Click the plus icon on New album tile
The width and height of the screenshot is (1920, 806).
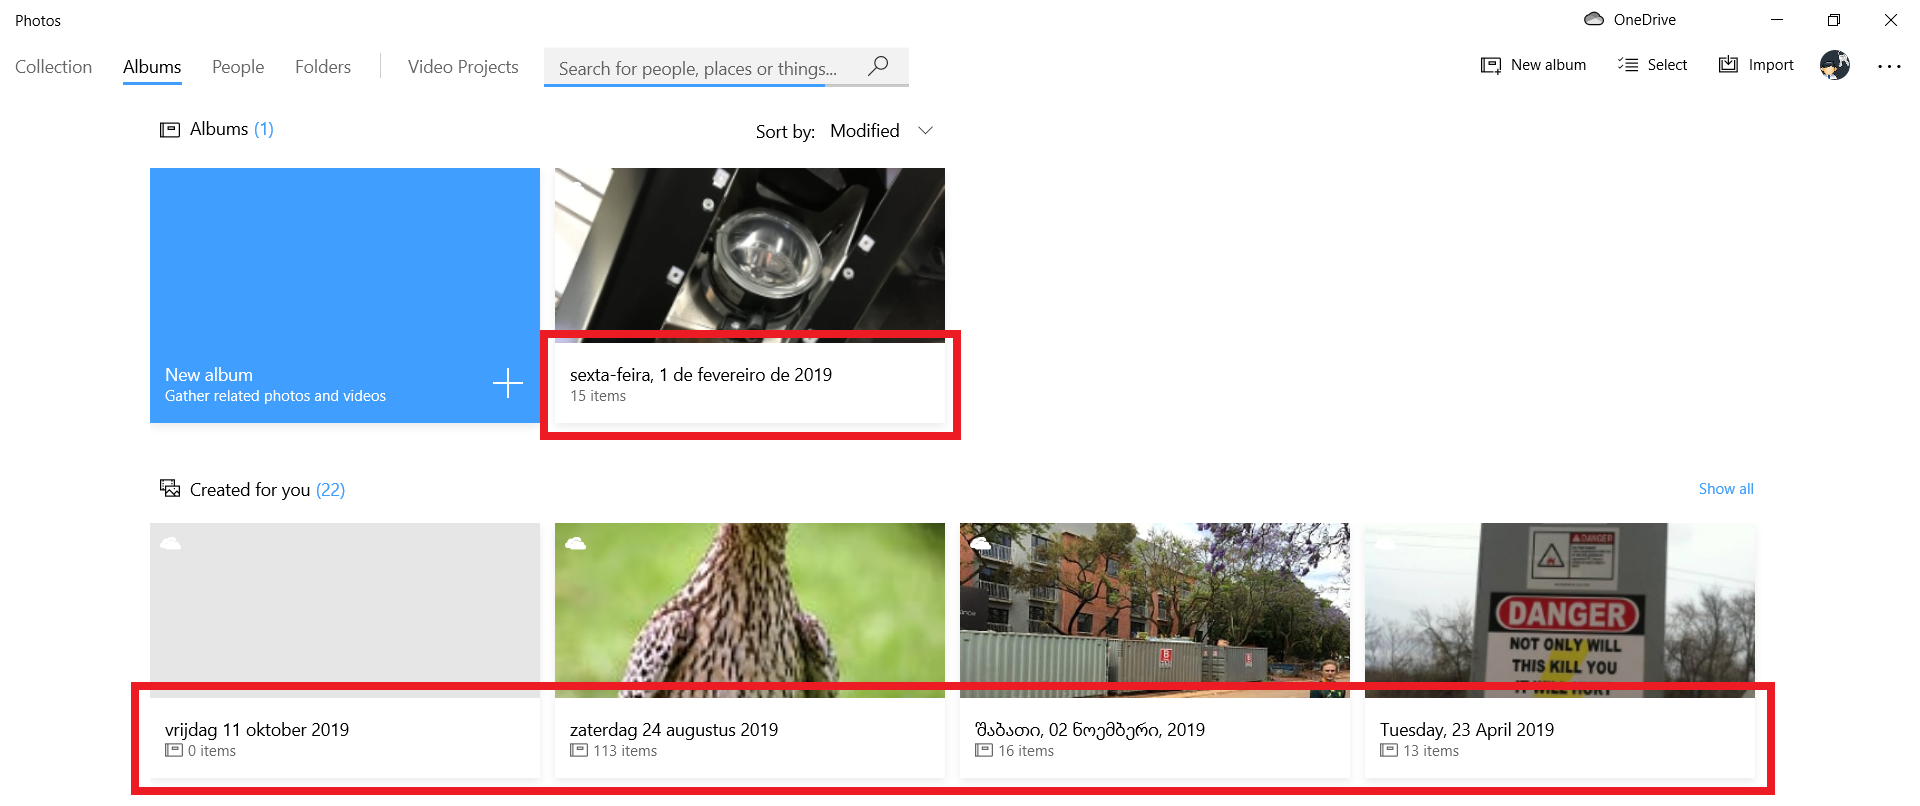[x=508, y=383]
